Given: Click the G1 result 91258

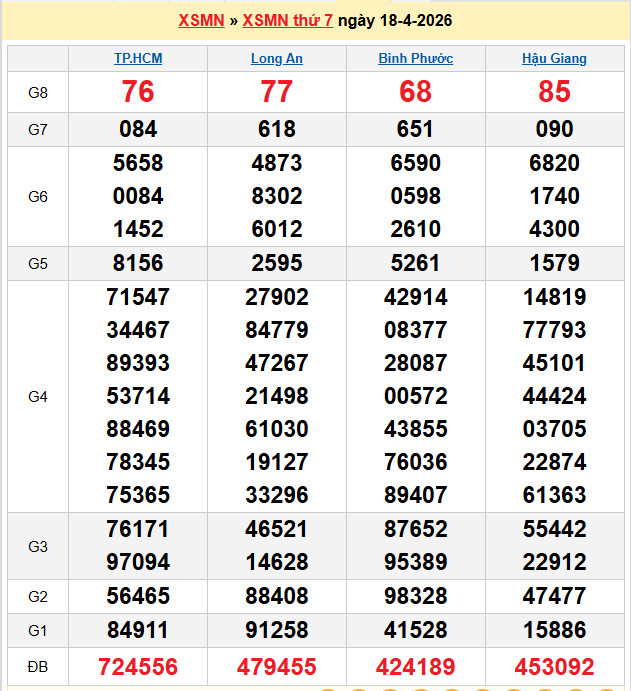Looking at the screenshot, I should 276,631.
